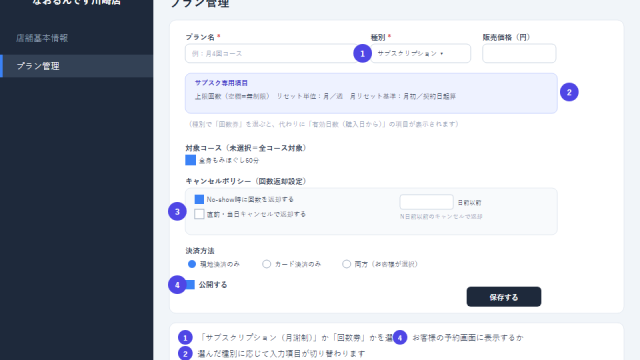Click the キャンセルポリシー (回数返却設定) heading
This screenshot has width=640, height=360.
click(246, 181)
